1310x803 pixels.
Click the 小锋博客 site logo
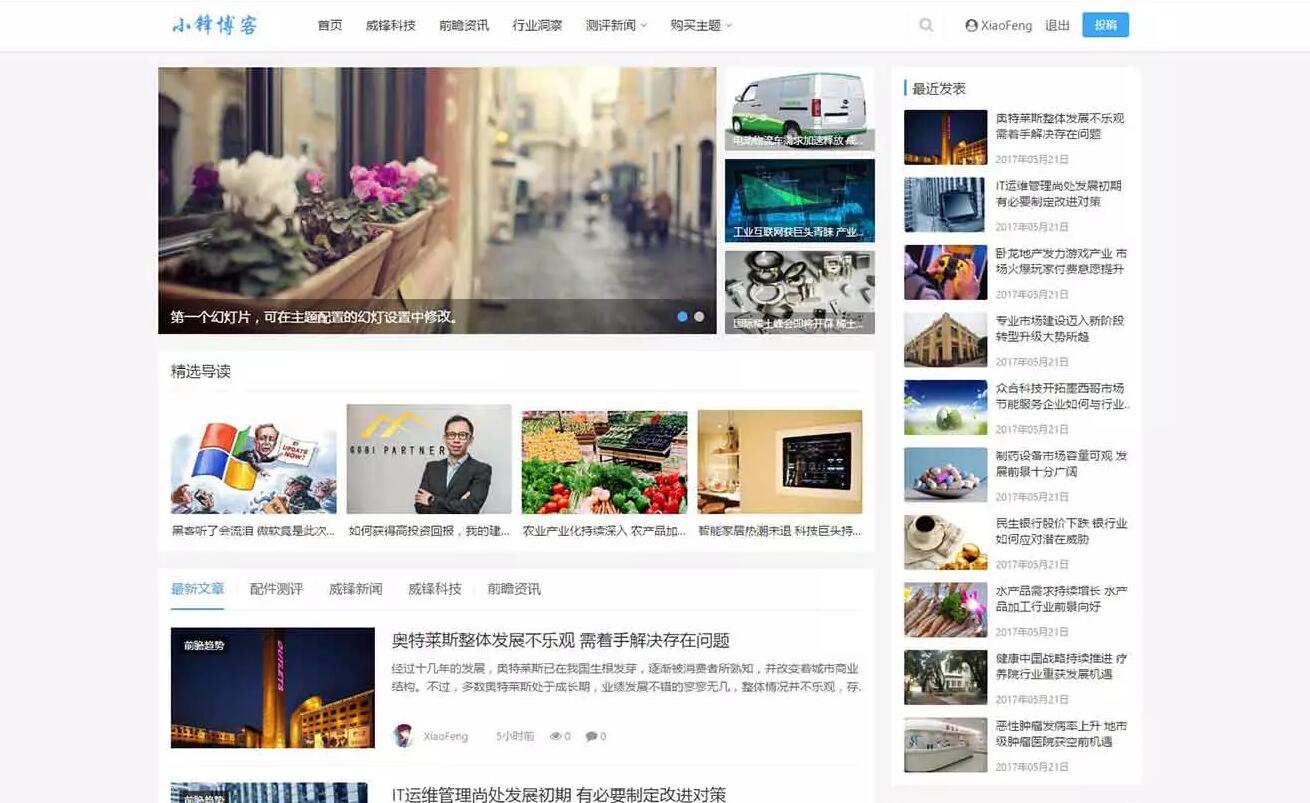[215, 25]
